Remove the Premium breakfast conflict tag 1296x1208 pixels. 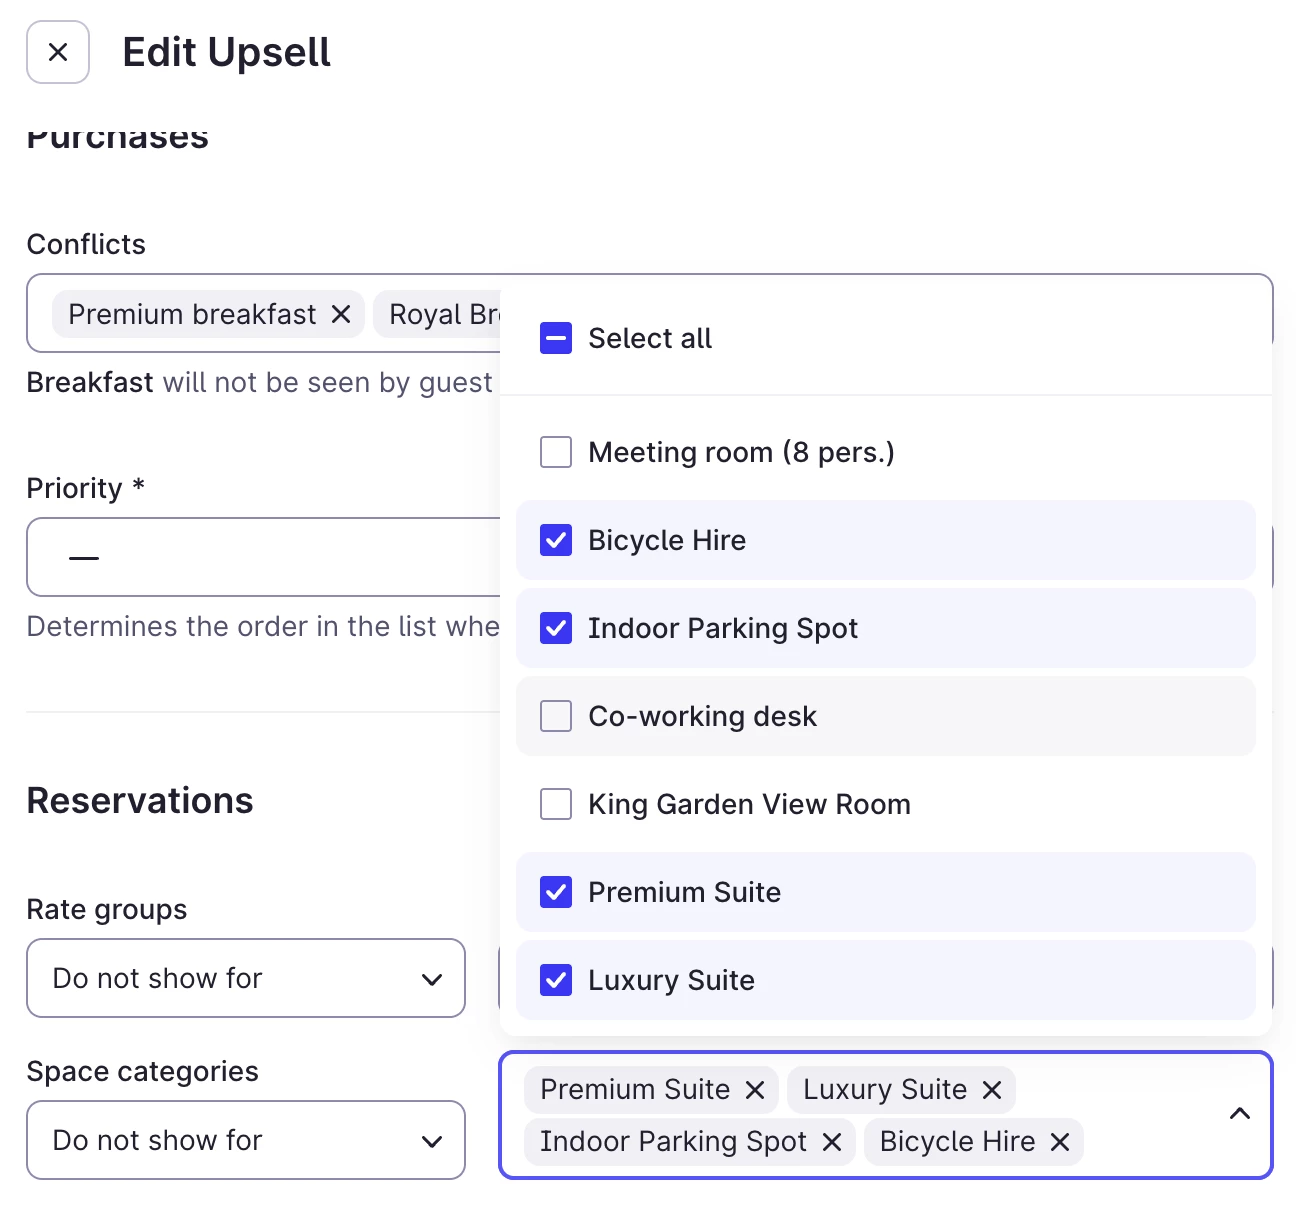[x=341, y=314]
